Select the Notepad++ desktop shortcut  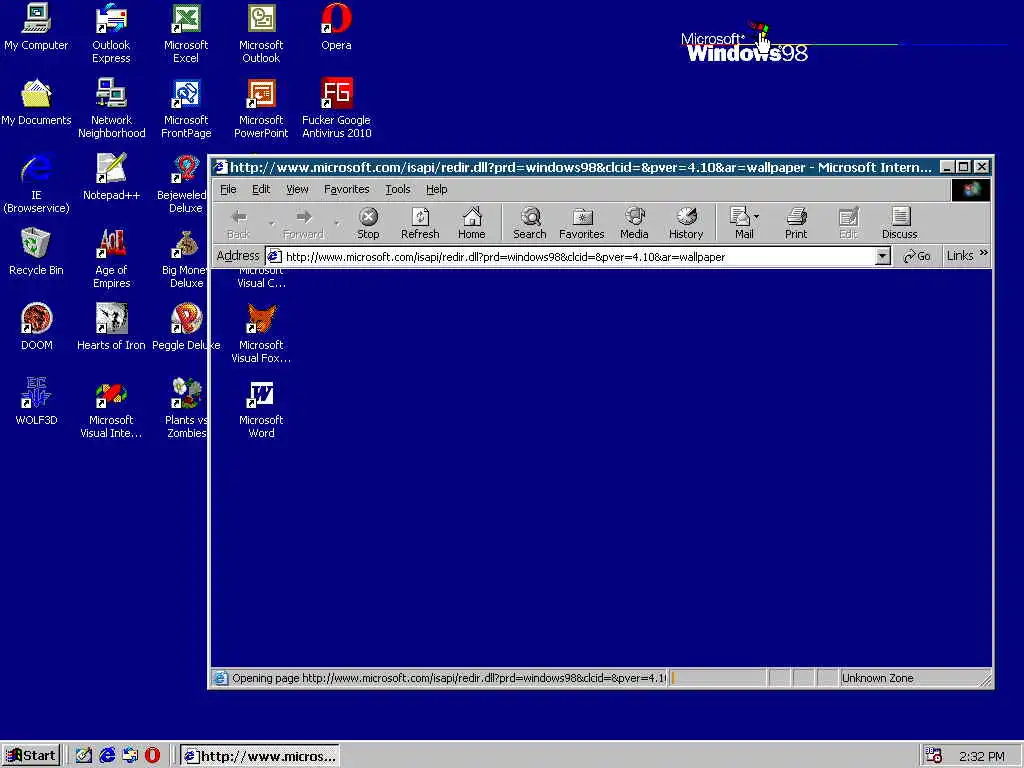(x=111, y=177)
